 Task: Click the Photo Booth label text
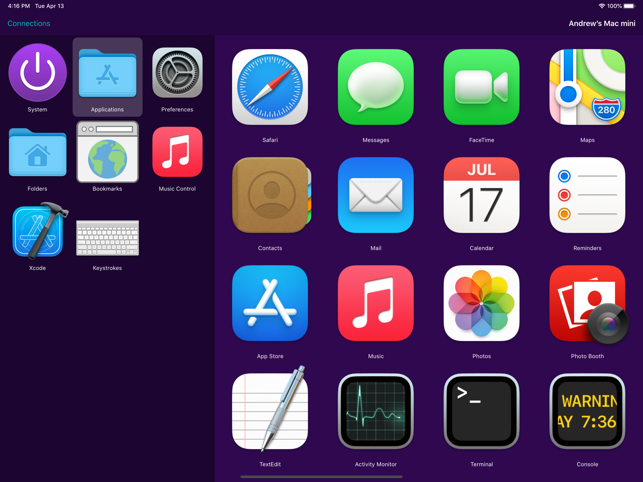coord(587,356)
